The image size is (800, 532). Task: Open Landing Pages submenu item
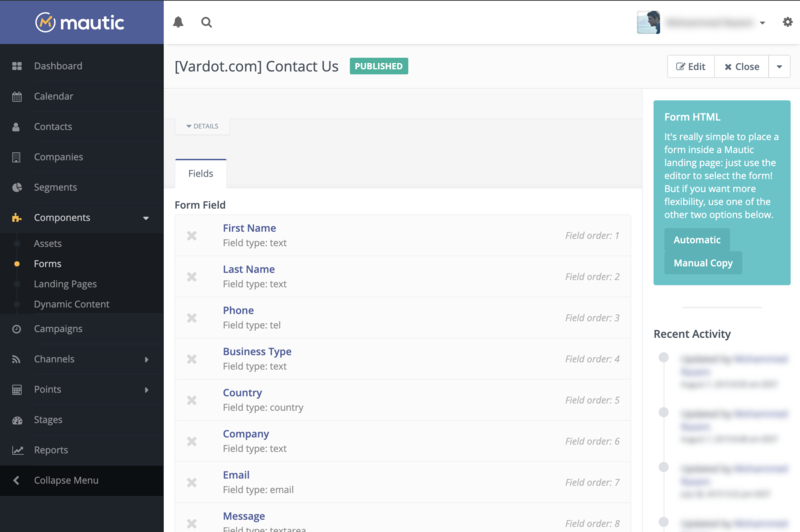click(65, 284)
